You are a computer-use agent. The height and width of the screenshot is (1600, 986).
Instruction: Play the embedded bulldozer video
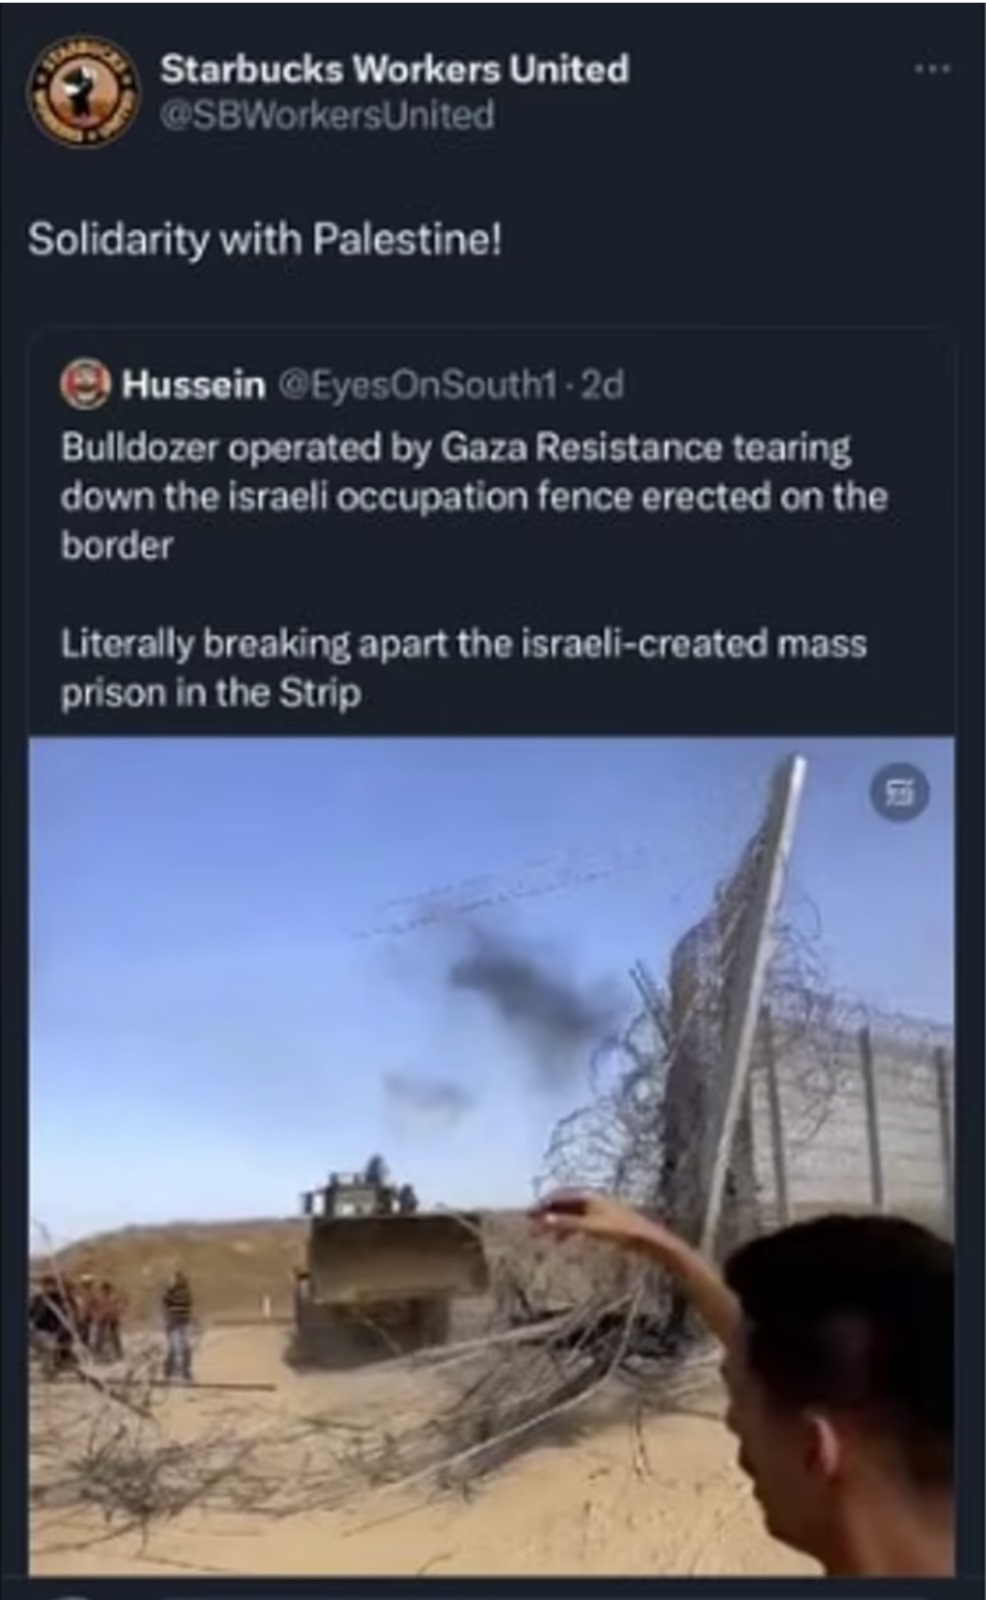[x=491, y=1156]
